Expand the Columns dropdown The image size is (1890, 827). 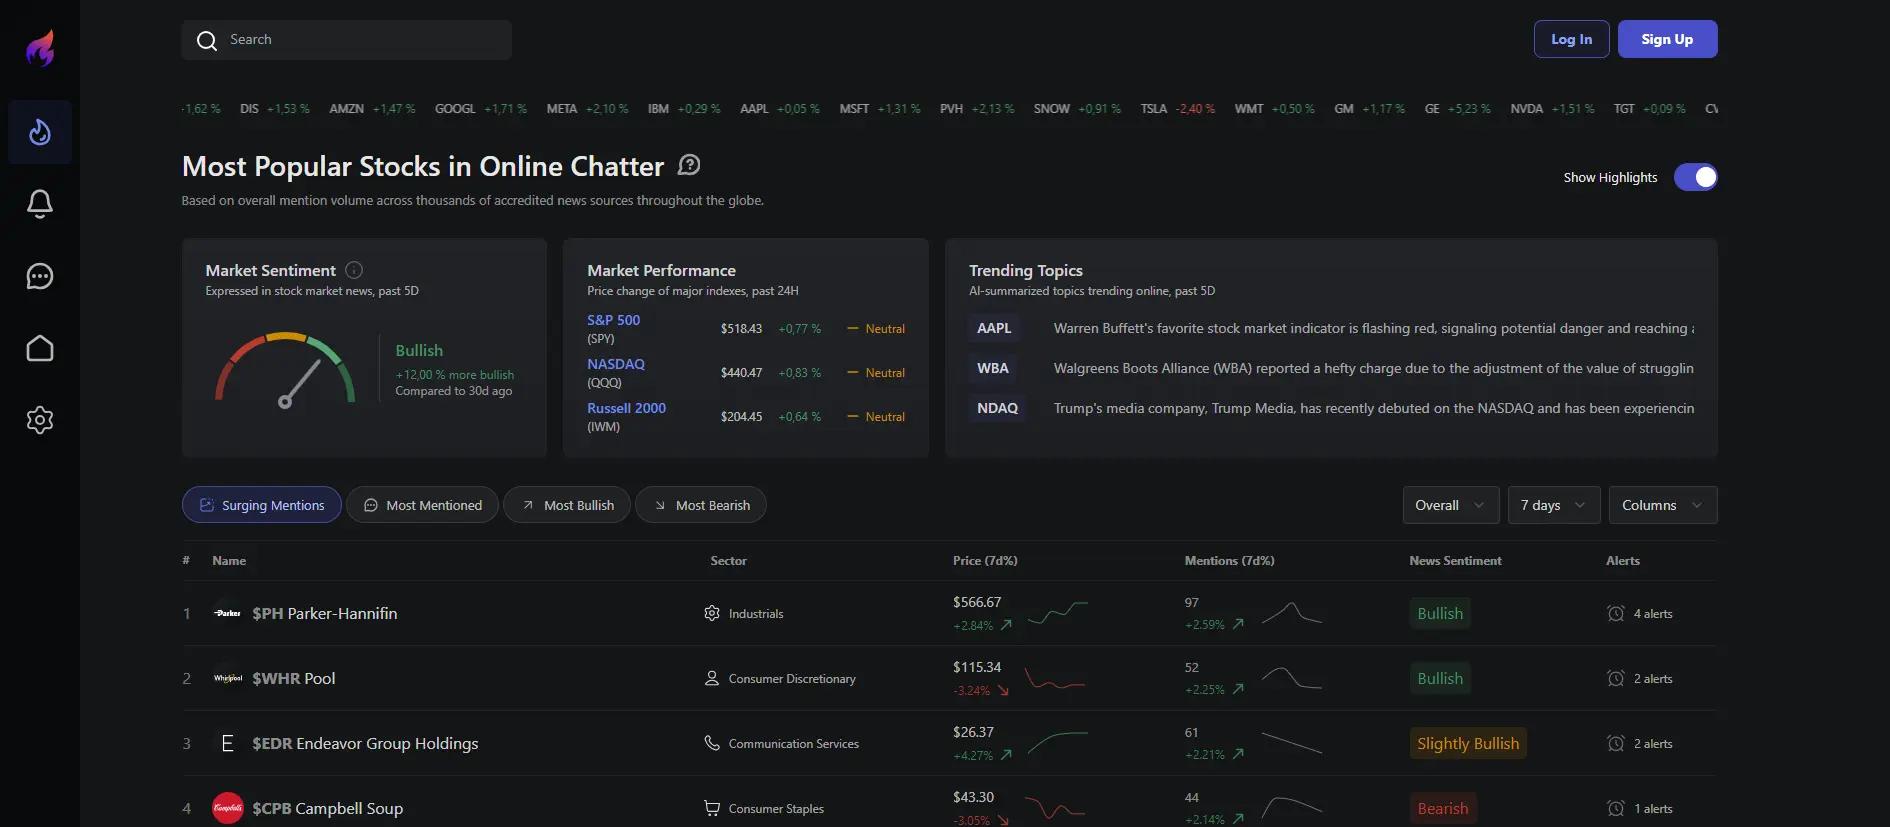[1663, 505]
